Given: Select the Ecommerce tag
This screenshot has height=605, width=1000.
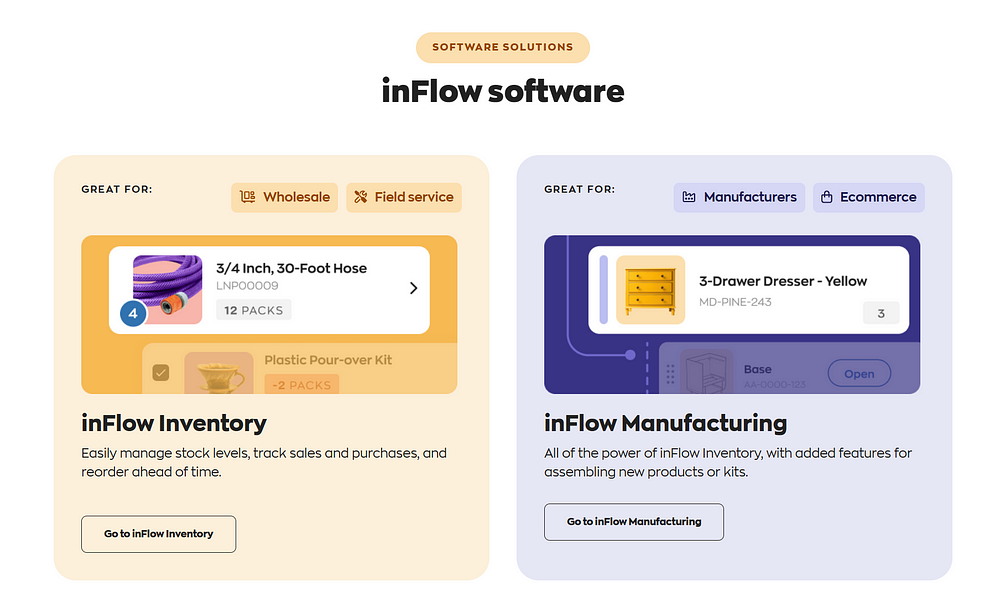Looking at the screenshot, I should (869, 197).
